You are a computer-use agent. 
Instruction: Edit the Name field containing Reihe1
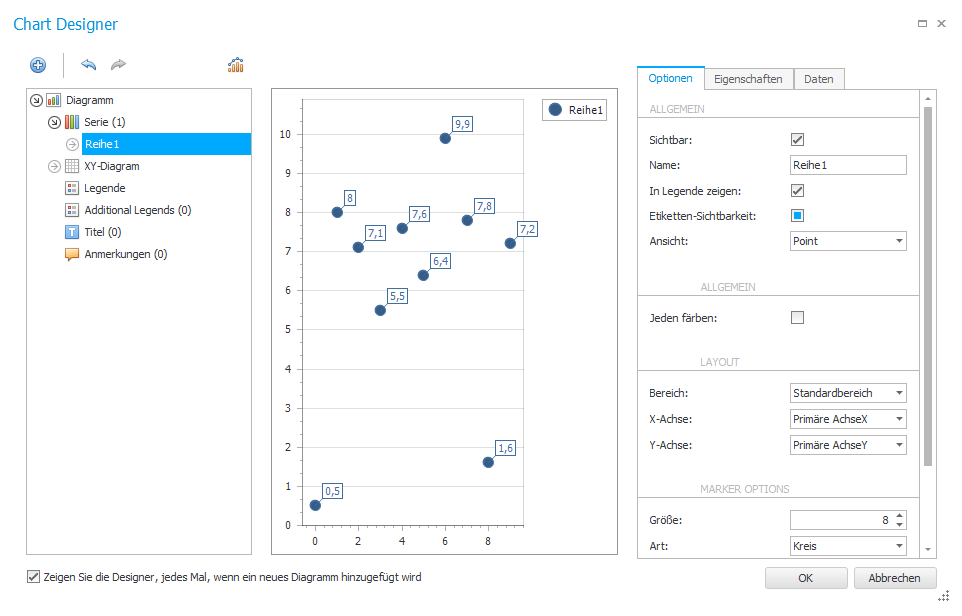tap(848, 165)
